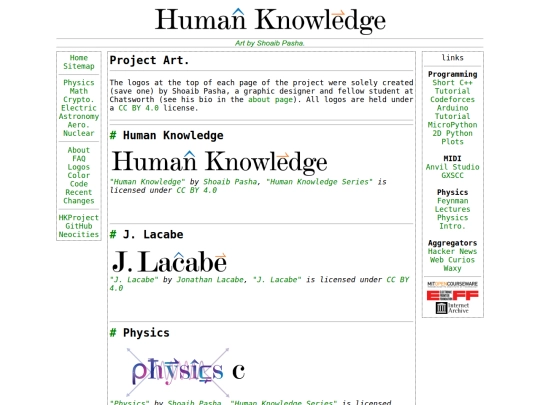The image size is (540, 405).
Task: Open the EFF logo badge
Action: point(452,295)
